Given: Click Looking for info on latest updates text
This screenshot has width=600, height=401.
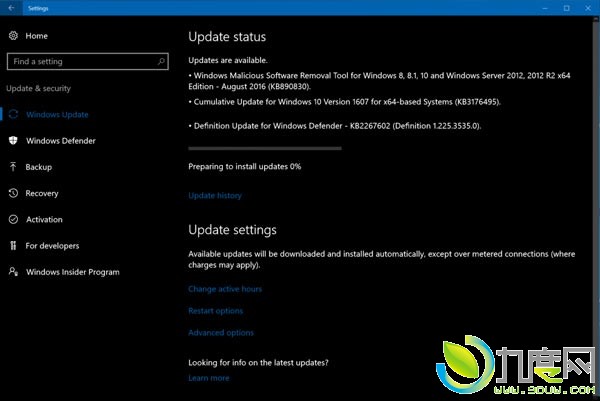Looking at the screenshot, I should pos(258,362).
